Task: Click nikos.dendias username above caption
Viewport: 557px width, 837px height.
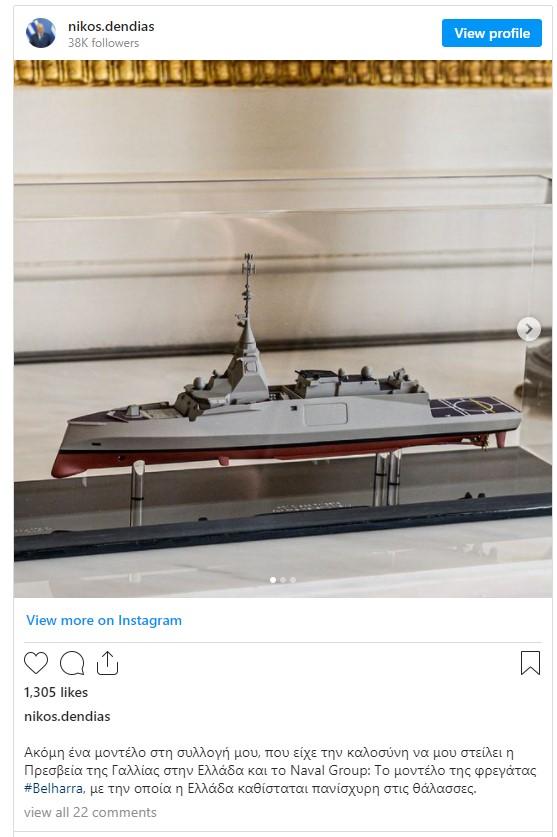Action: click(67, 716)
